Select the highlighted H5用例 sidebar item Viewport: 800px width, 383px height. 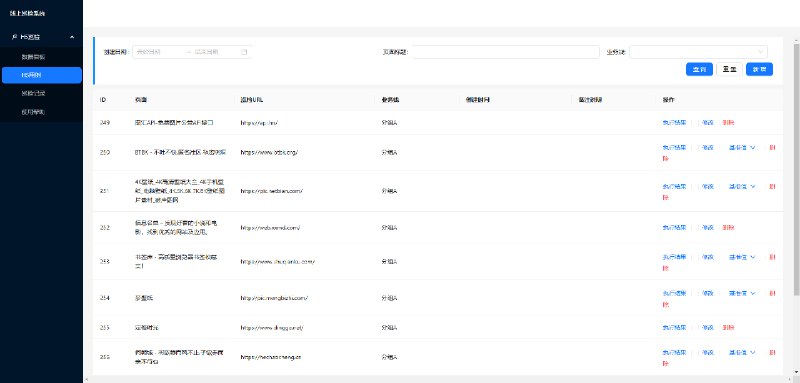point(42,75)
